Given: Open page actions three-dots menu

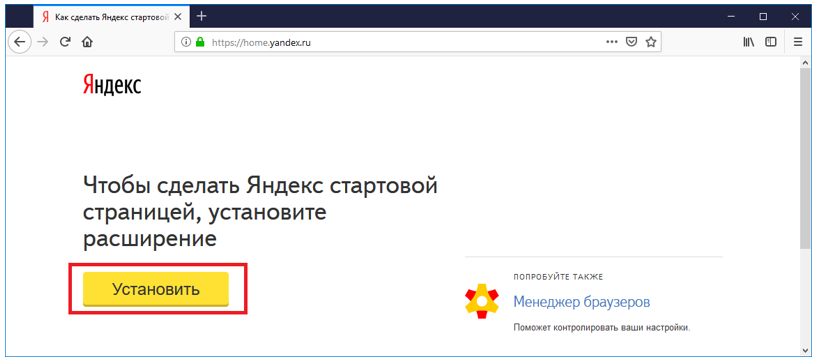Looking at the screenshot, I should pyautogui.click(x=611, y=43).
